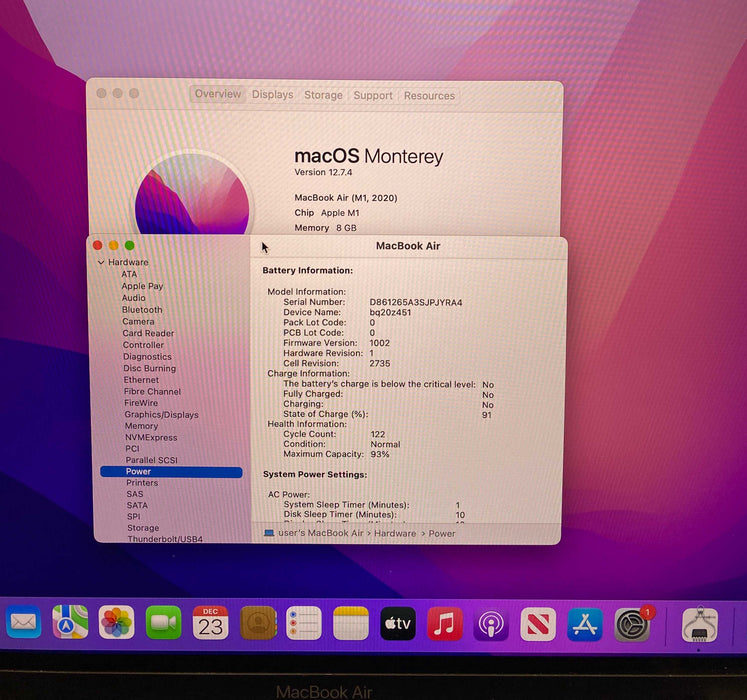Viewport: 747px width, 700px height.
Task: Select Thunderbolt/USB4 in sidebar
Action: click(165, 539)
